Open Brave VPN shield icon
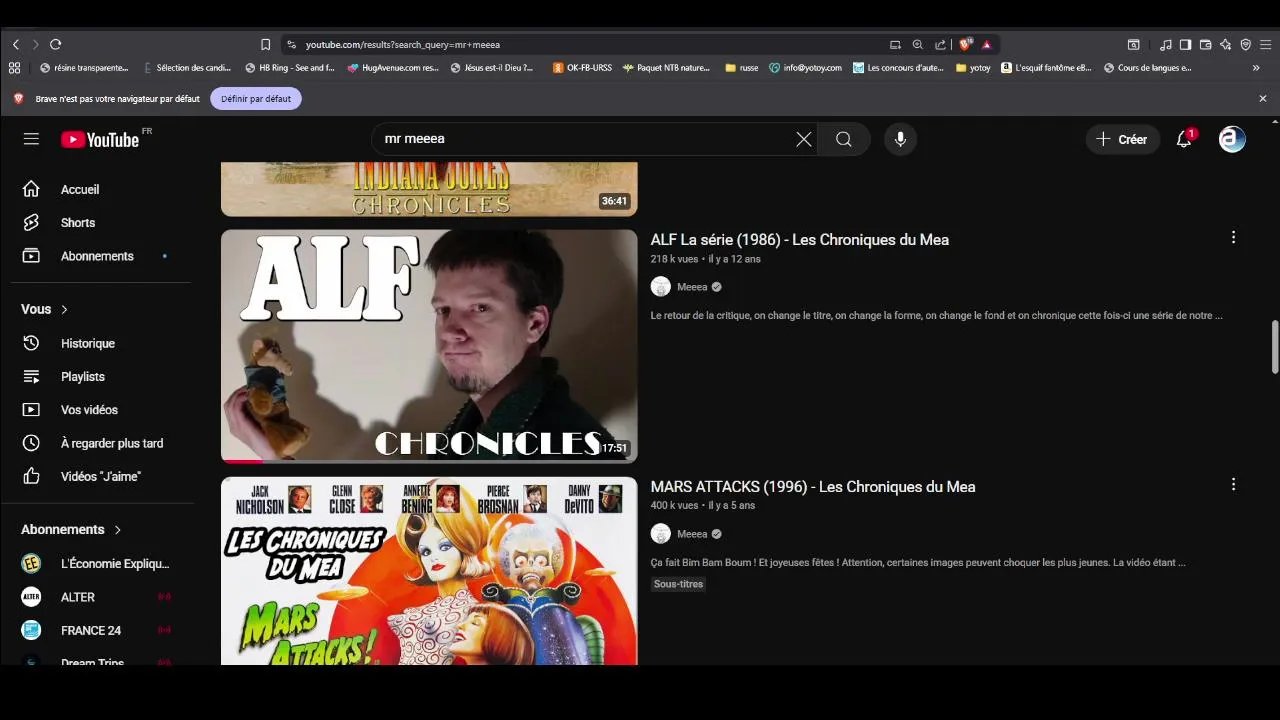 click(x=1245, y=44)
